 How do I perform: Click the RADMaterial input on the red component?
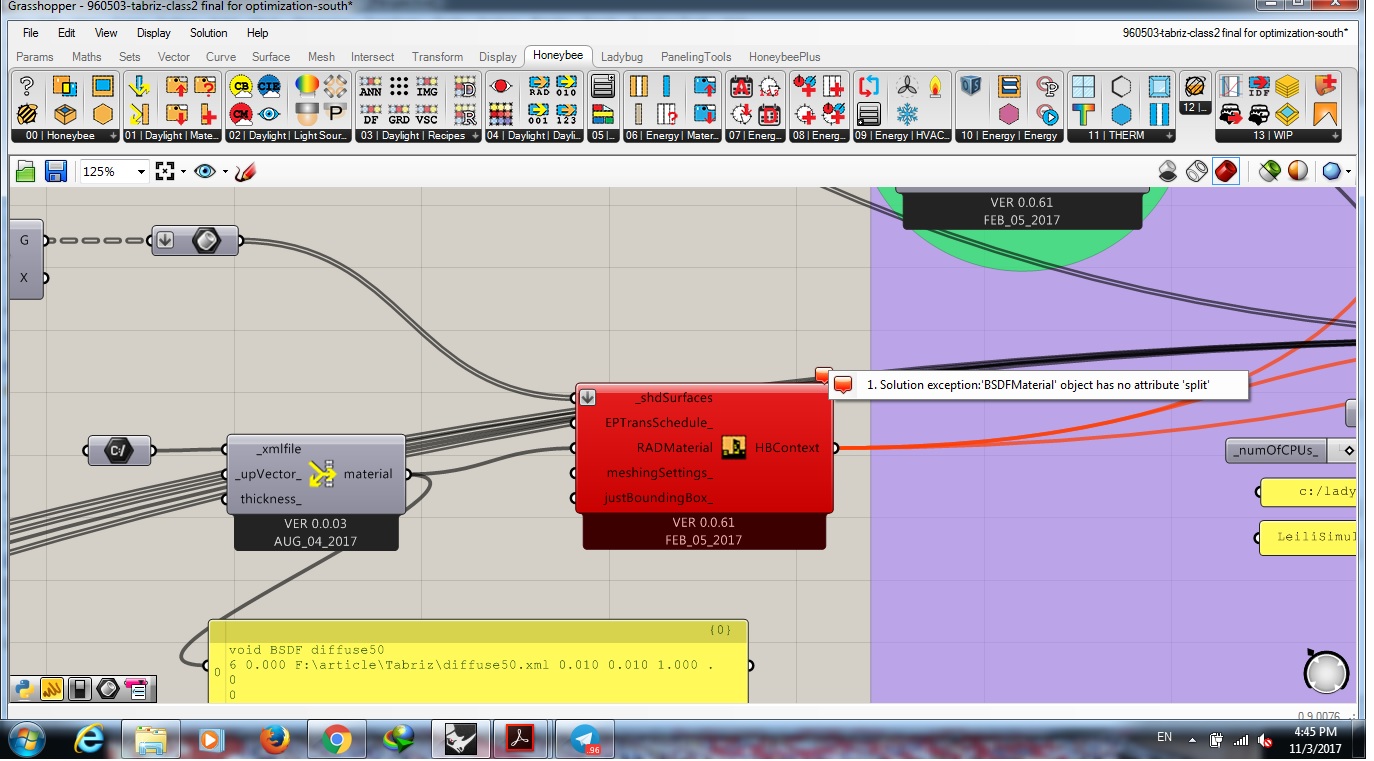coord(674,448)
